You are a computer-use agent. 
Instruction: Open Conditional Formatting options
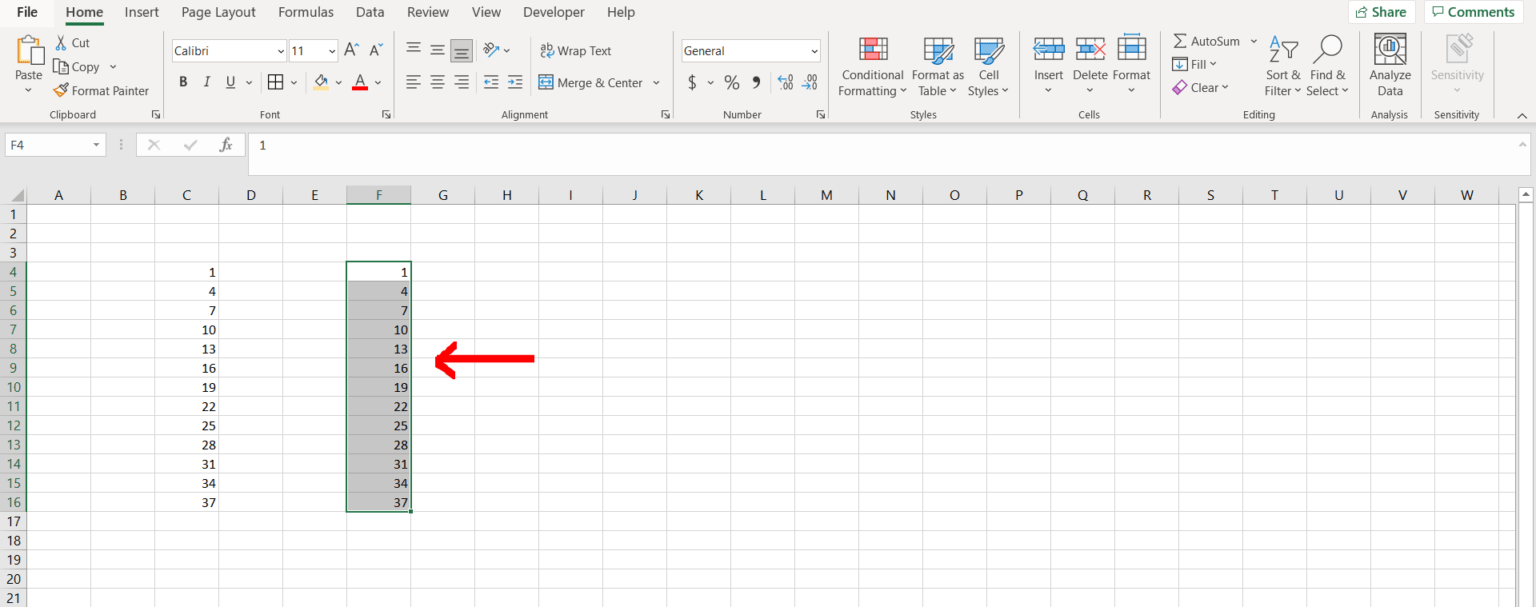[x=871, y=66]
